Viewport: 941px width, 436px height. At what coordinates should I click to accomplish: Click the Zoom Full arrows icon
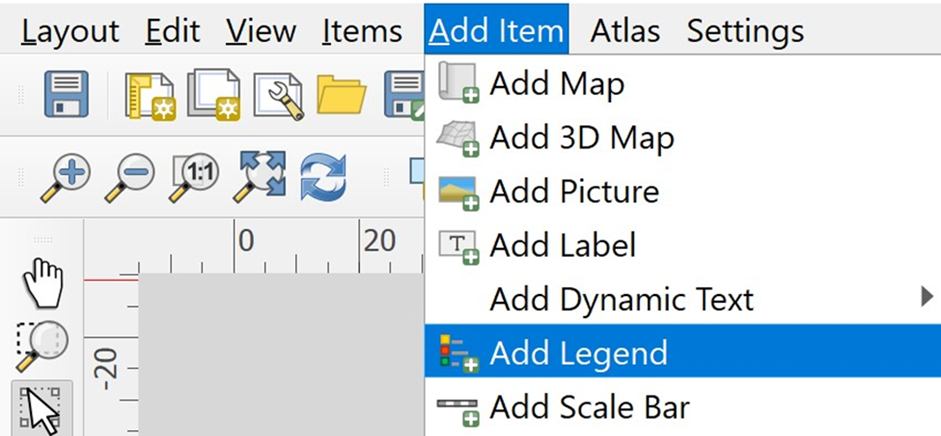coord(259,177)
